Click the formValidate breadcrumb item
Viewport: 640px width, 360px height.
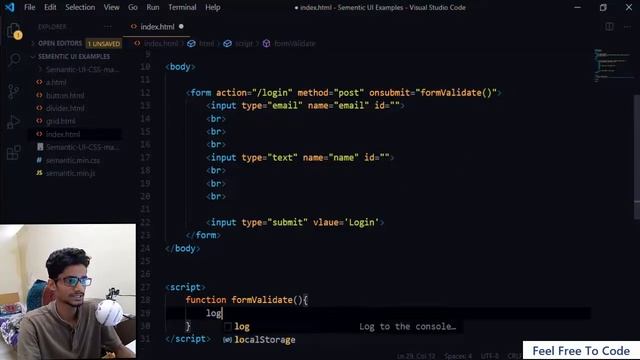(294, 43)
